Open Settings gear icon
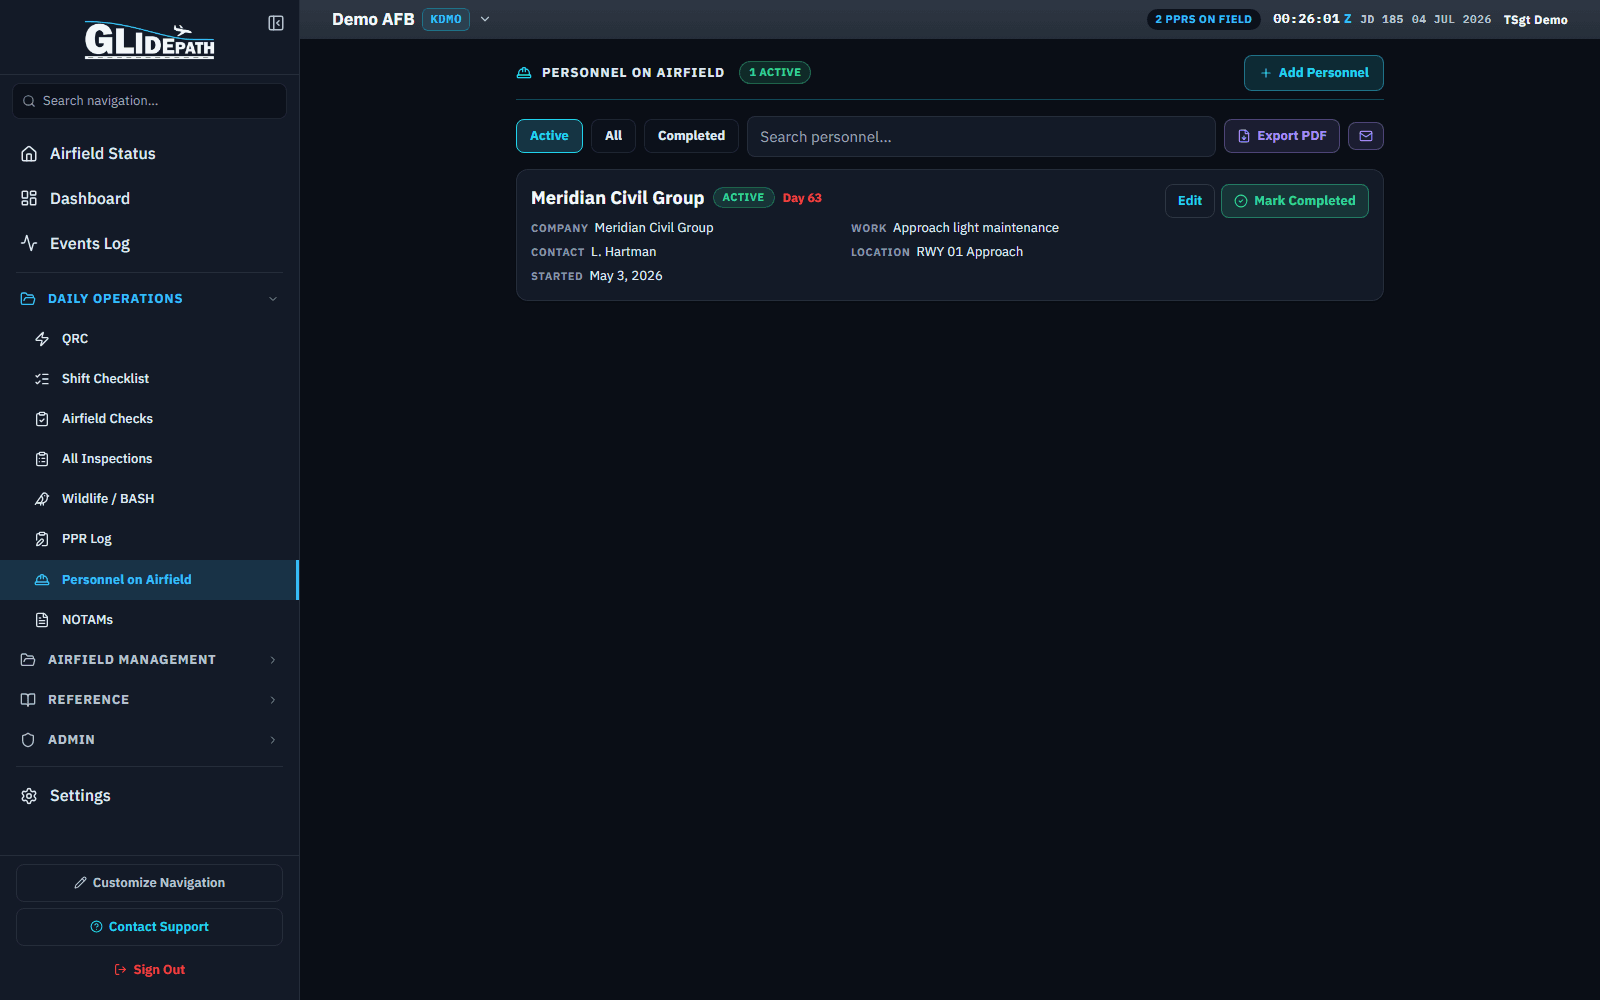Screen dimensions: 1600x1000 click(x=29, y=796)
